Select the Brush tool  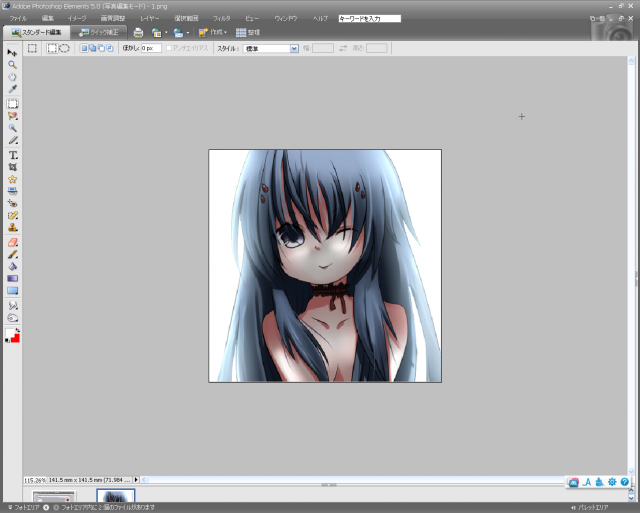[13, 255]
